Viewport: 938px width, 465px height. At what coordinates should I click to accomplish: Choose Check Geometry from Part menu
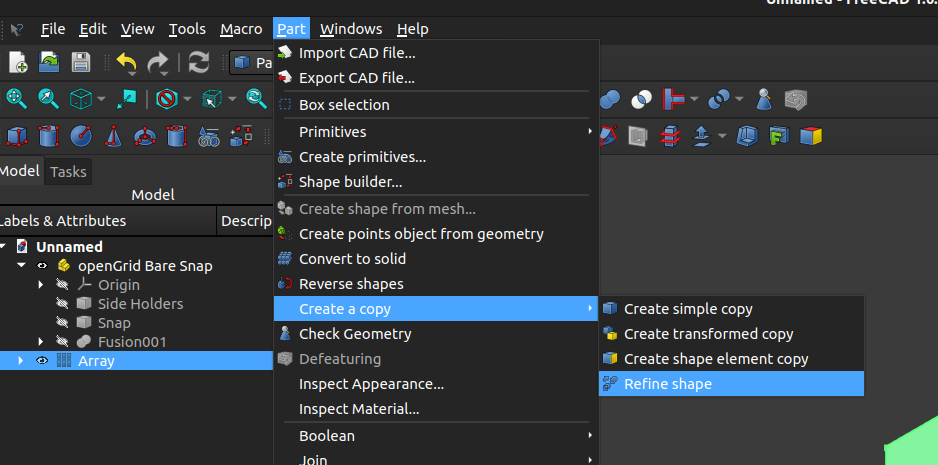pyautogui.click(x=355, y=334)
